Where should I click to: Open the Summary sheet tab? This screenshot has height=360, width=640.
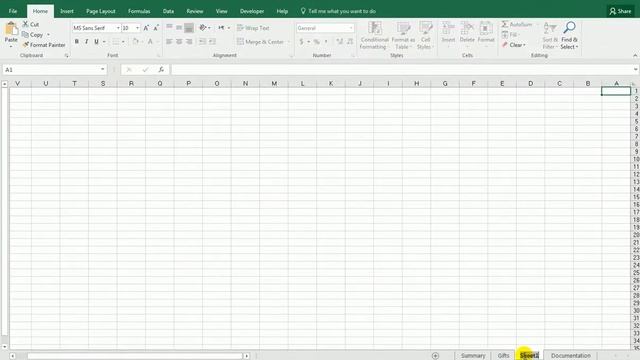(473, 356)
